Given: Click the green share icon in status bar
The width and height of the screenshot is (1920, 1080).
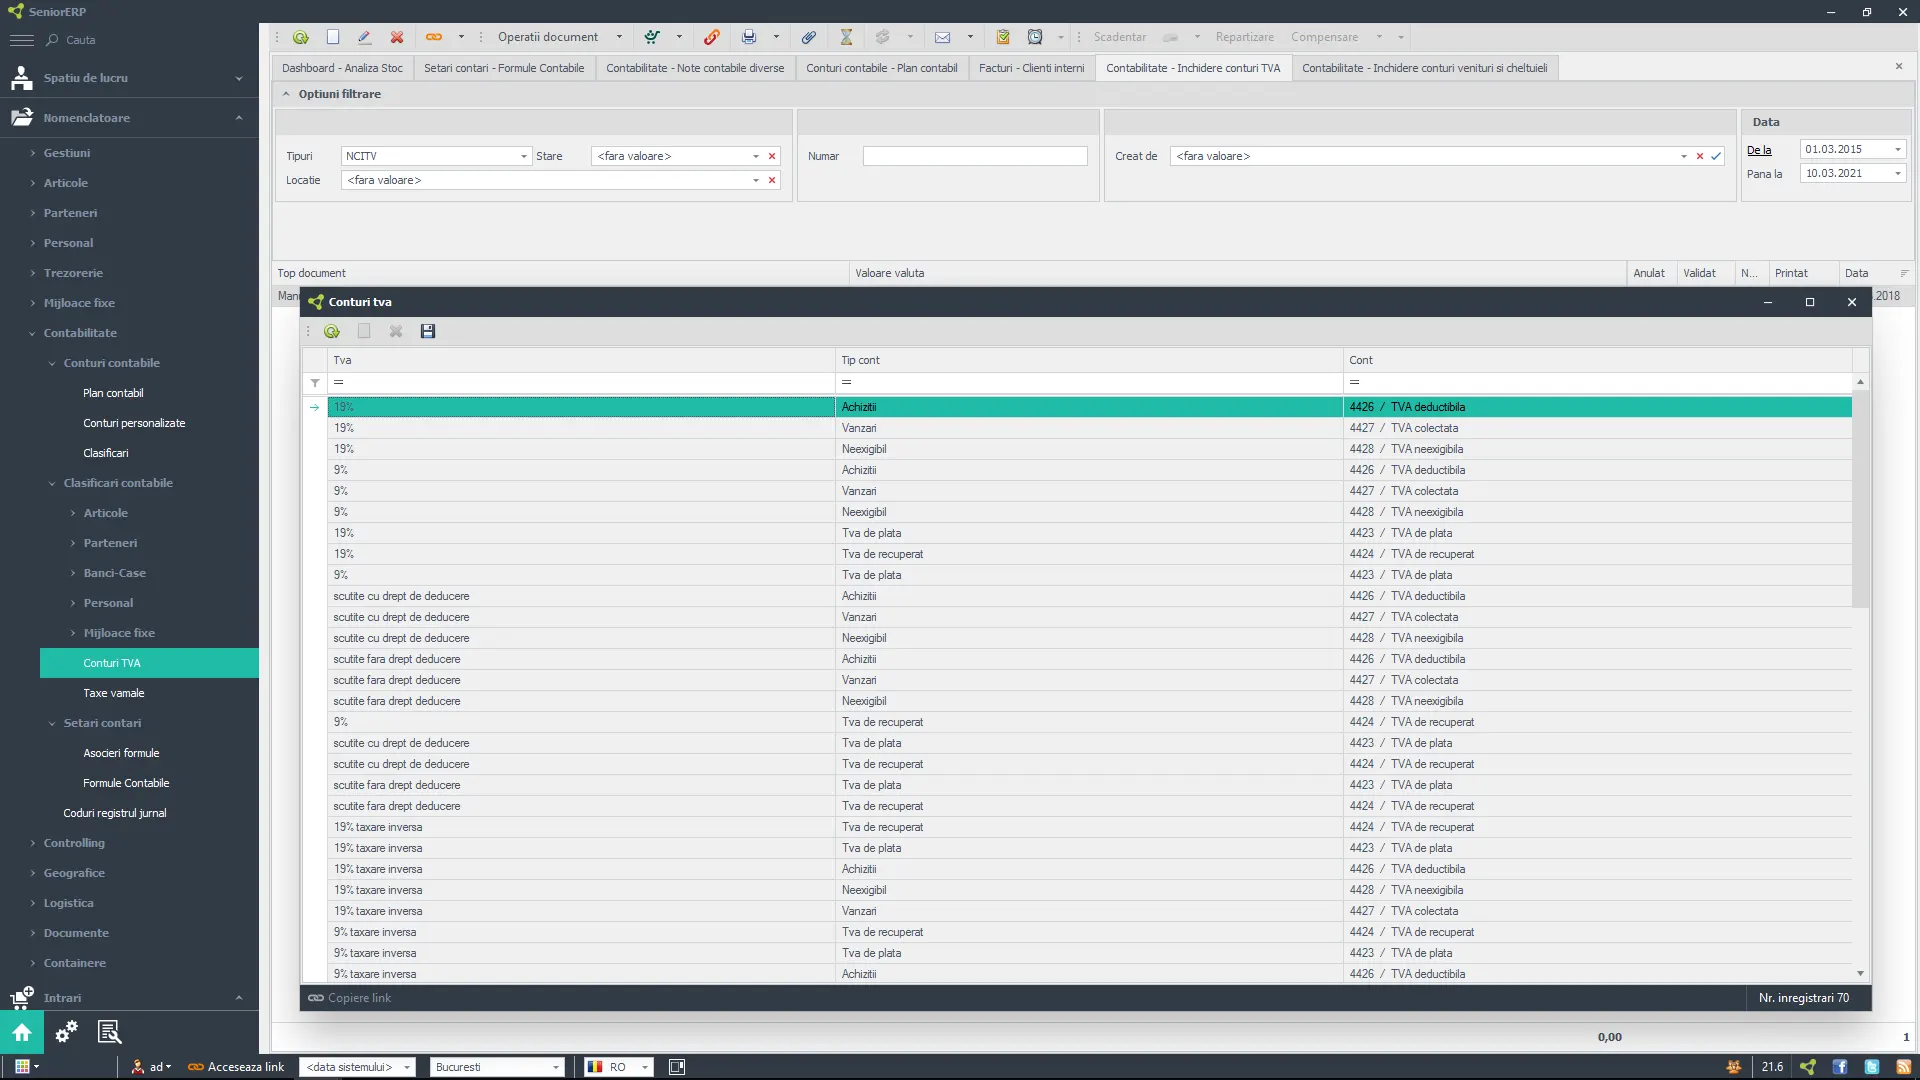Looking at the screenshot, I should point(1808,1067).
